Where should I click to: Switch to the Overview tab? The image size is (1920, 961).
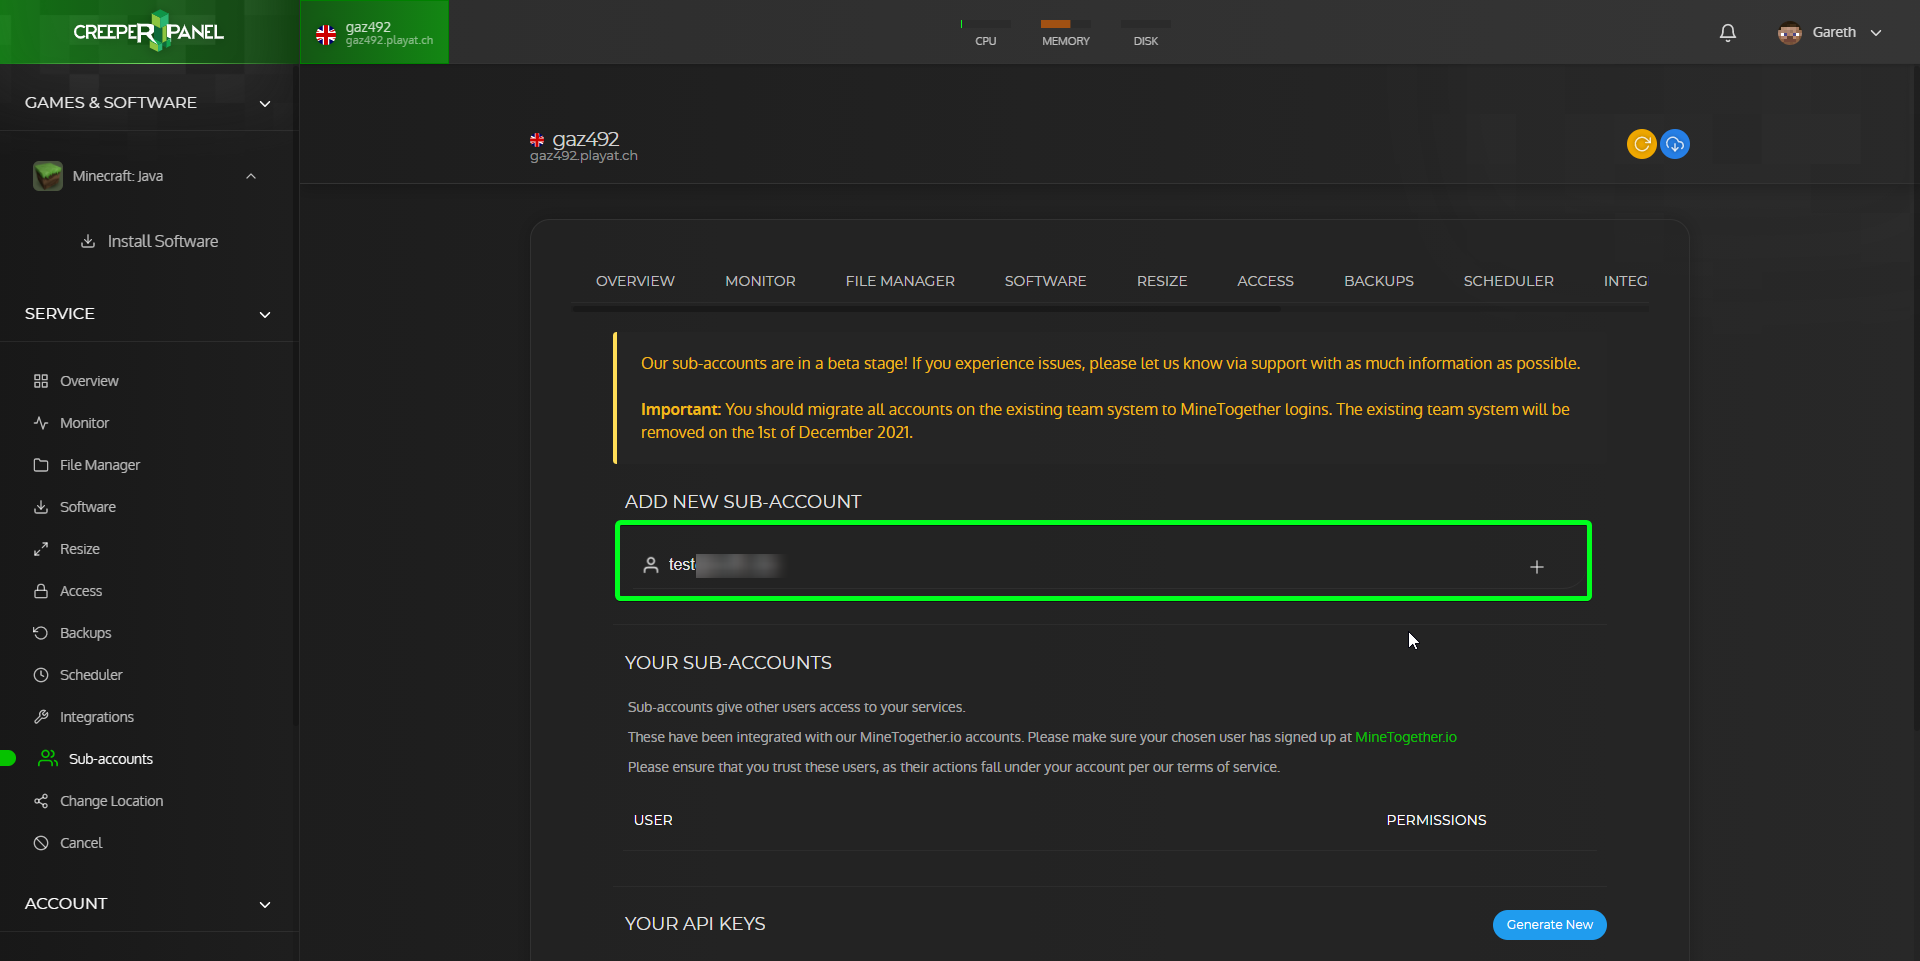click(x=635, y=281)
